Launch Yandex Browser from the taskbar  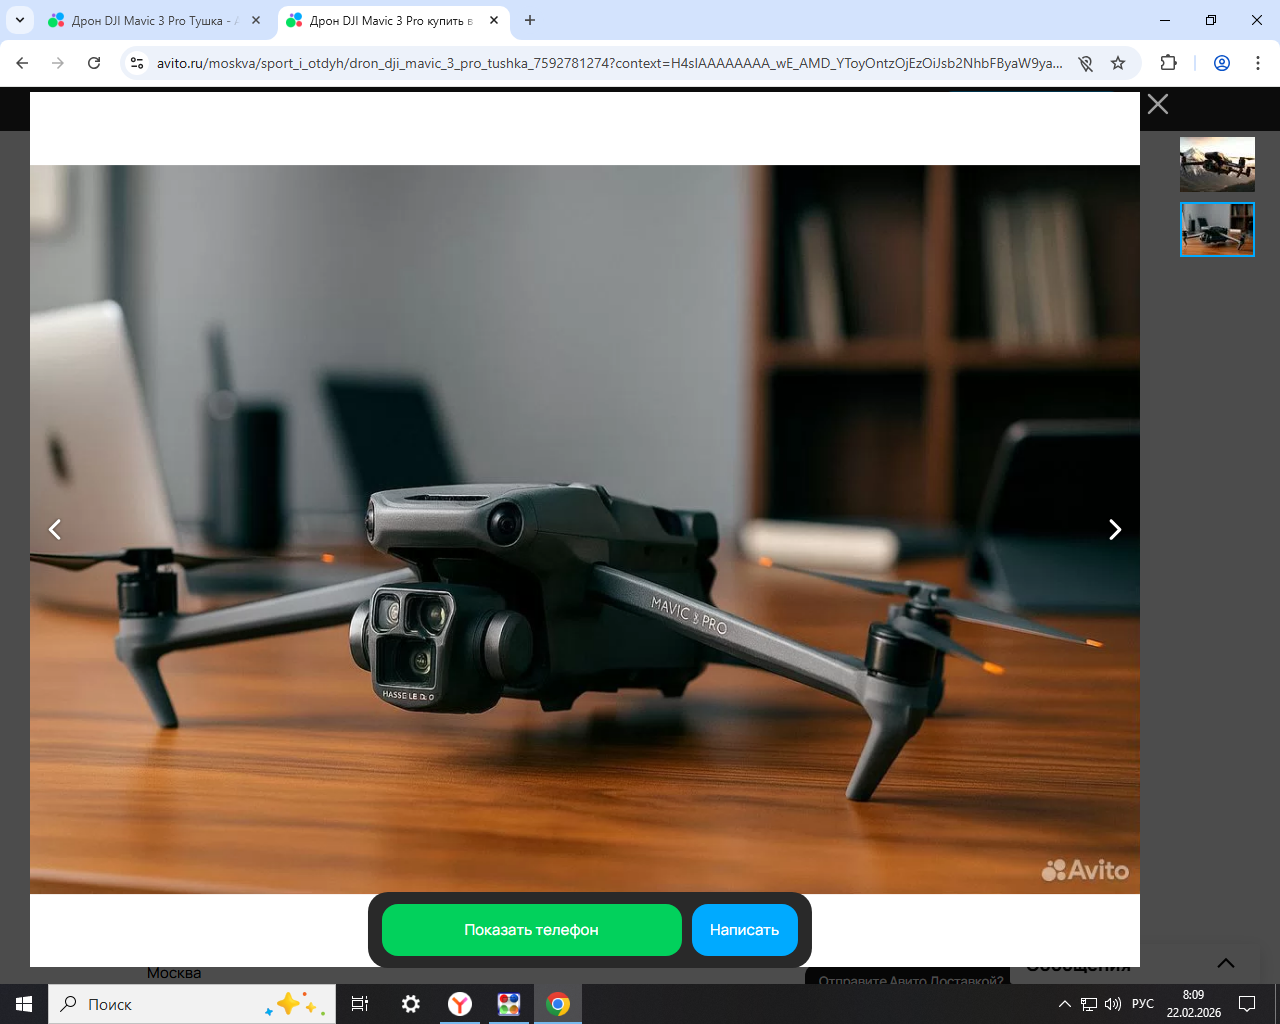coord(460,1004)
